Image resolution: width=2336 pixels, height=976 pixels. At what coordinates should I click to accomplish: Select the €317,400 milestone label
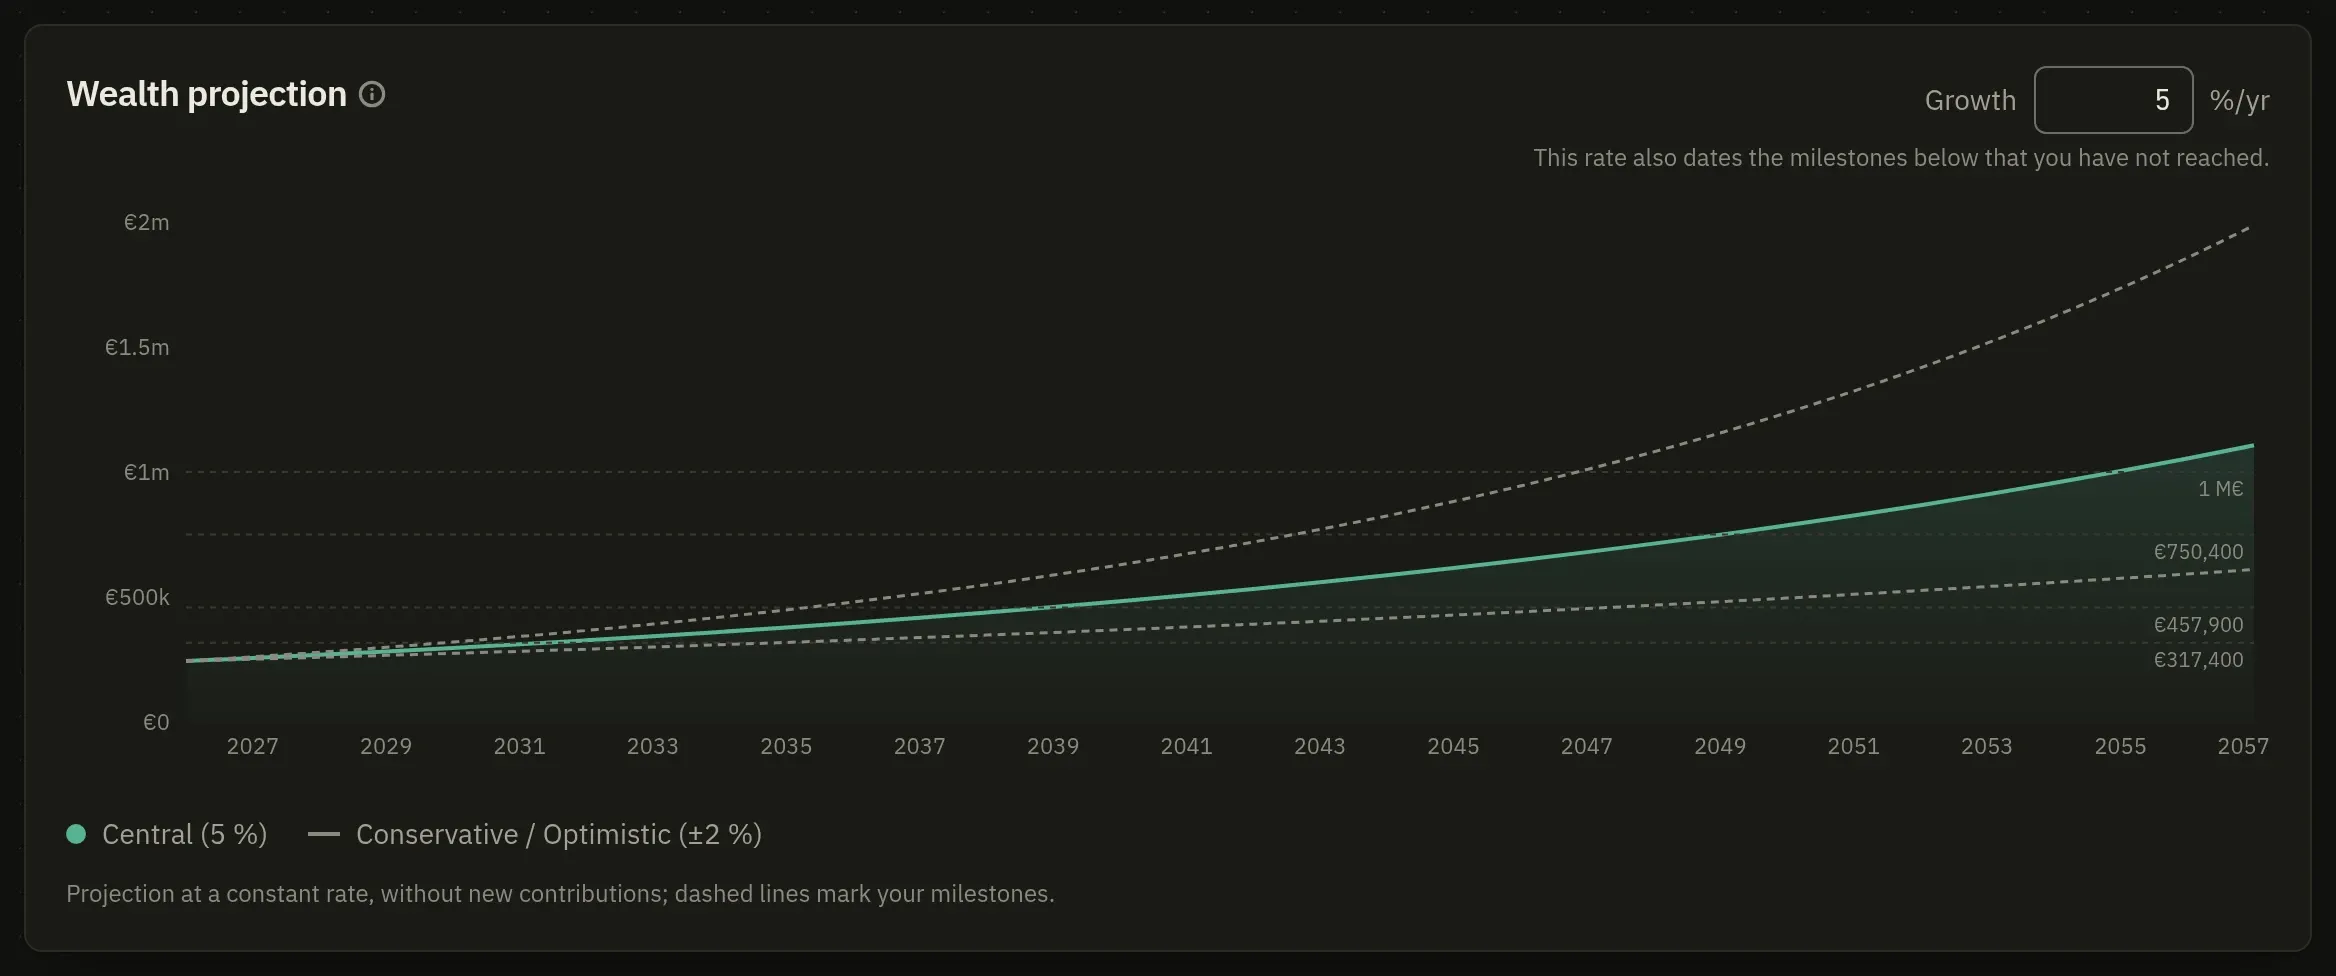2198,659
